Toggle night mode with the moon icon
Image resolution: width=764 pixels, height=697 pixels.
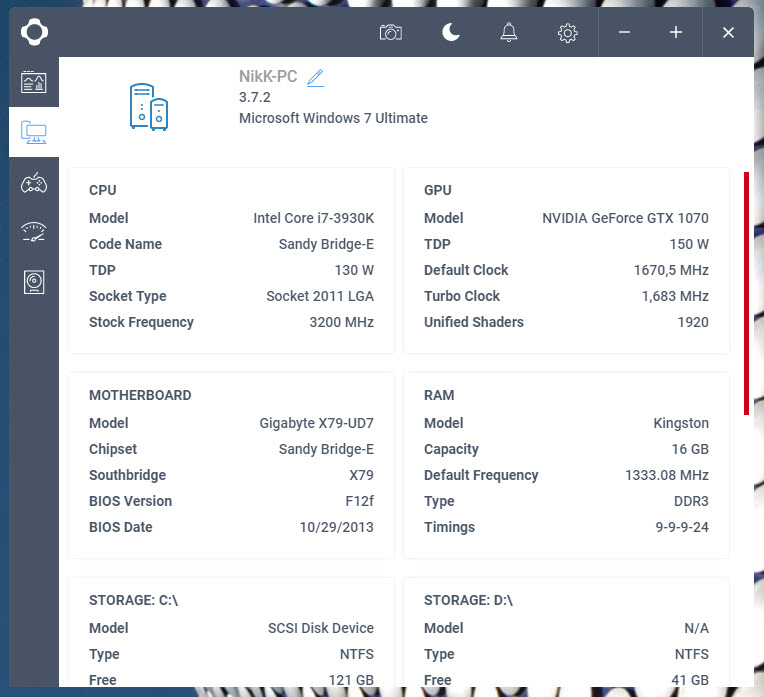point(451,33)
